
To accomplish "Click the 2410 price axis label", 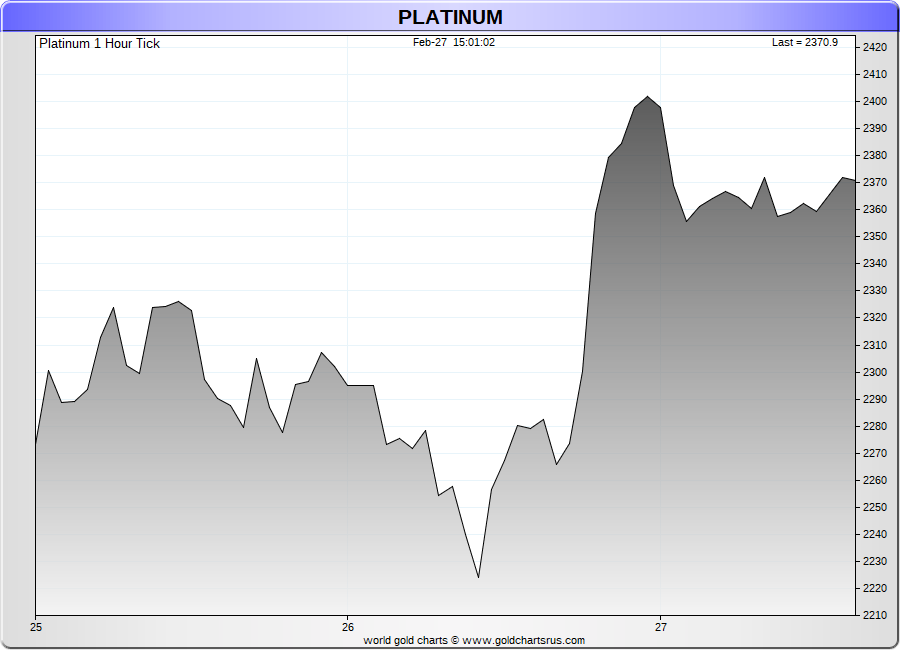I will (875, 75).
